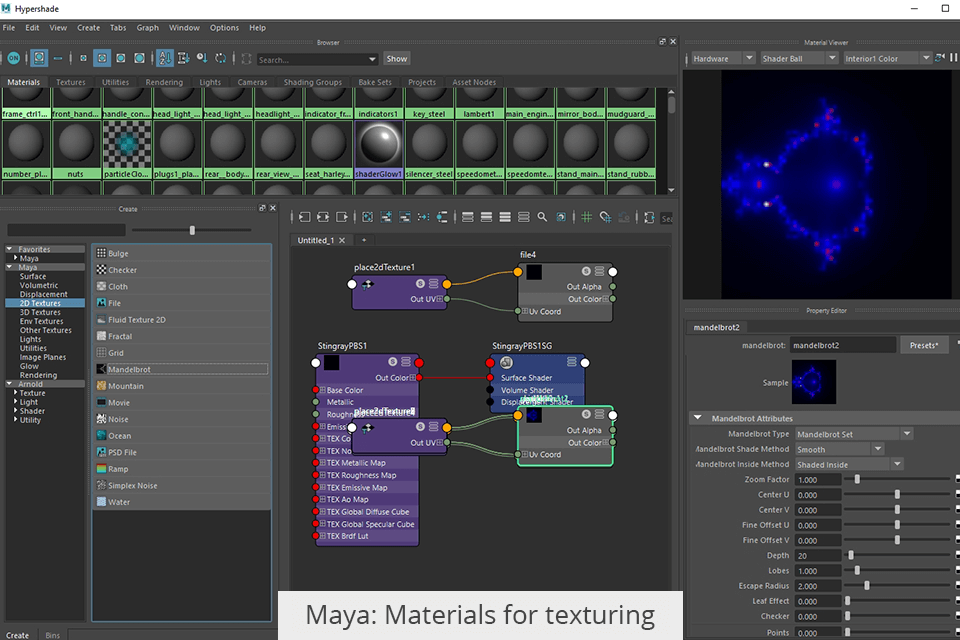Click the Noise texture icon
This screenshot has width=960, height=640.
[102, 419]
